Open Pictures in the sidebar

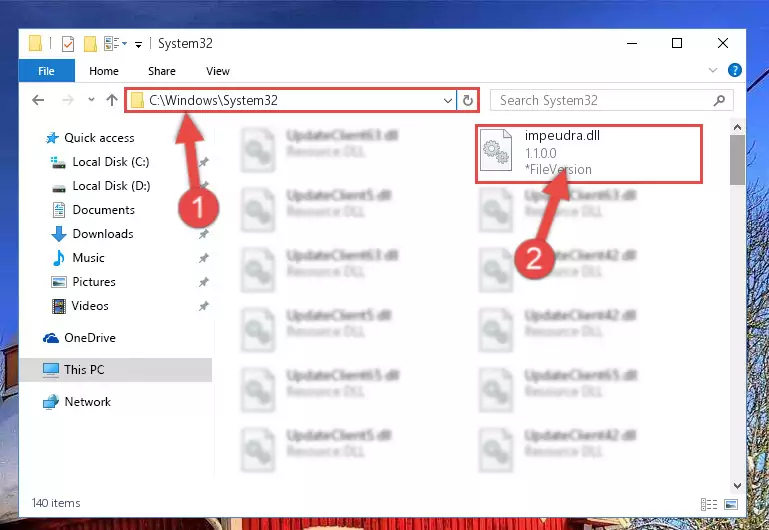tap(94, 282)
